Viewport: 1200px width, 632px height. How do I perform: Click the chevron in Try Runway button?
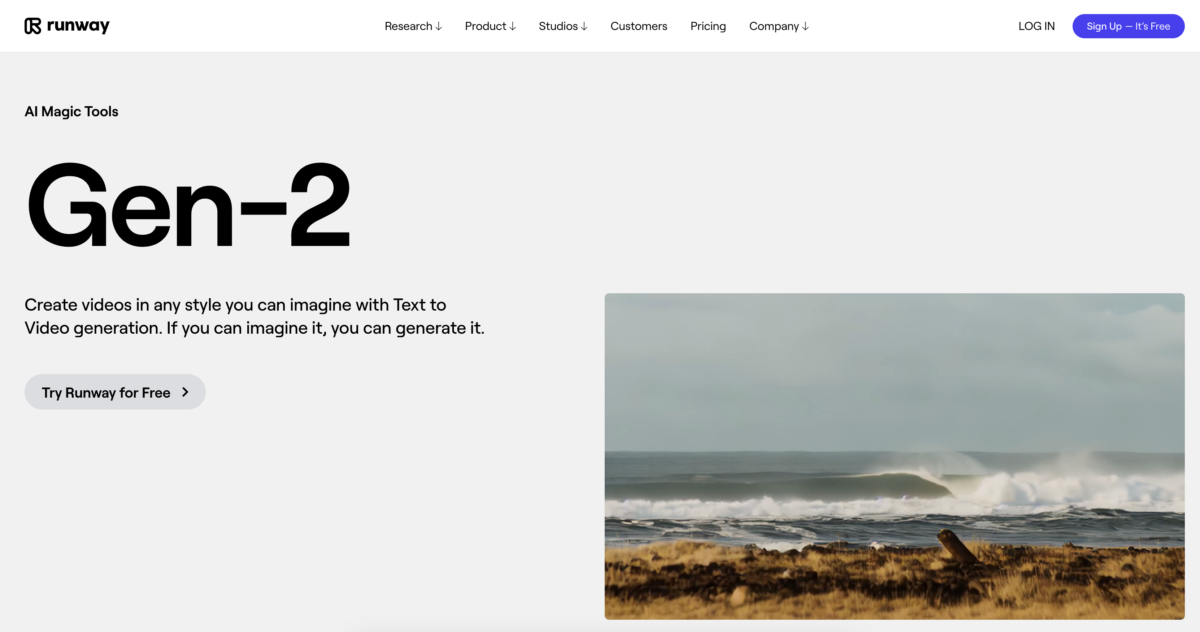coord(185,392)
